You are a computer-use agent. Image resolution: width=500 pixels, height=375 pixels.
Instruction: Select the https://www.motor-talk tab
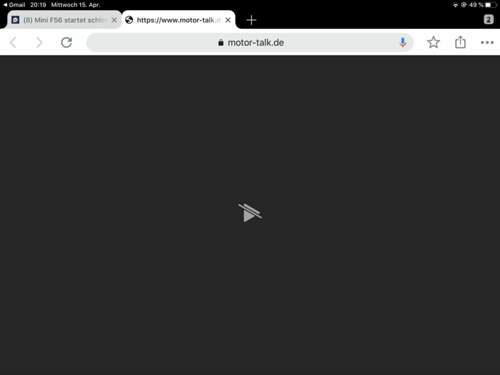[179, 20]
